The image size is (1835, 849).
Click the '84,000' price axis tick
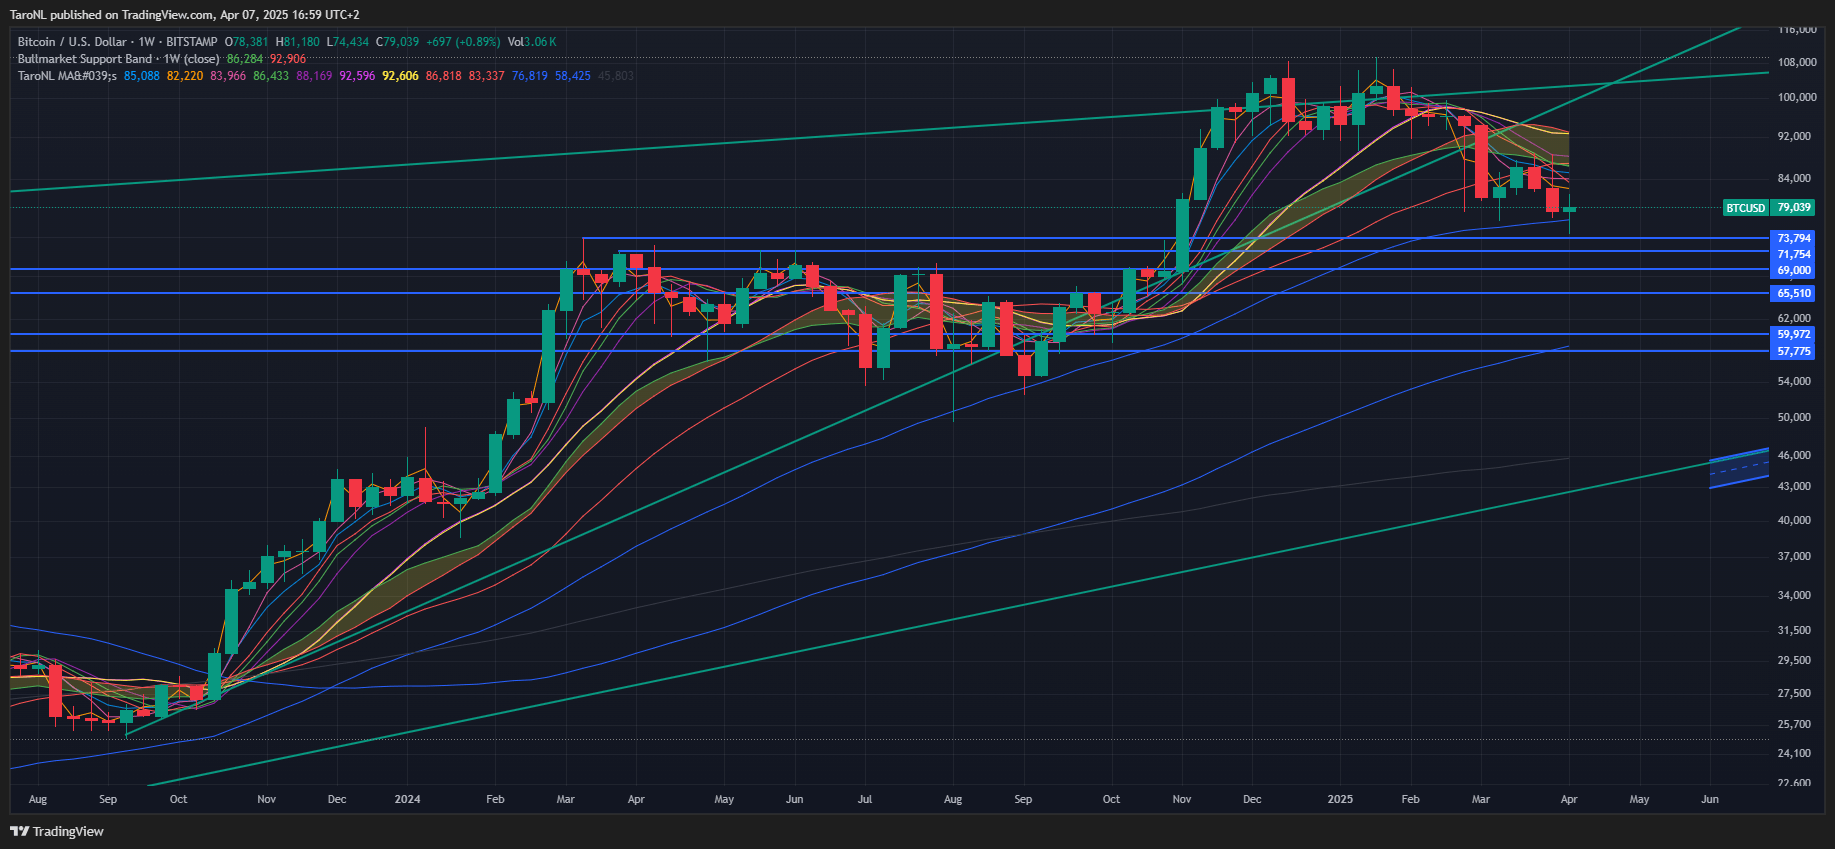(1793, 178)
